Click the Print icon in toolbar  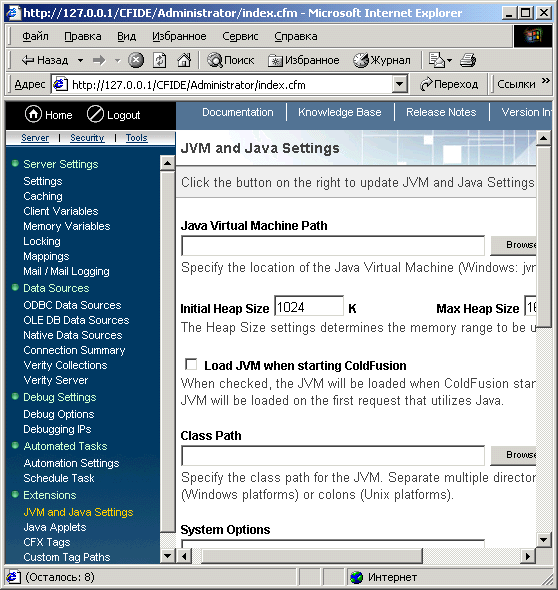click(x=468, y=60)
